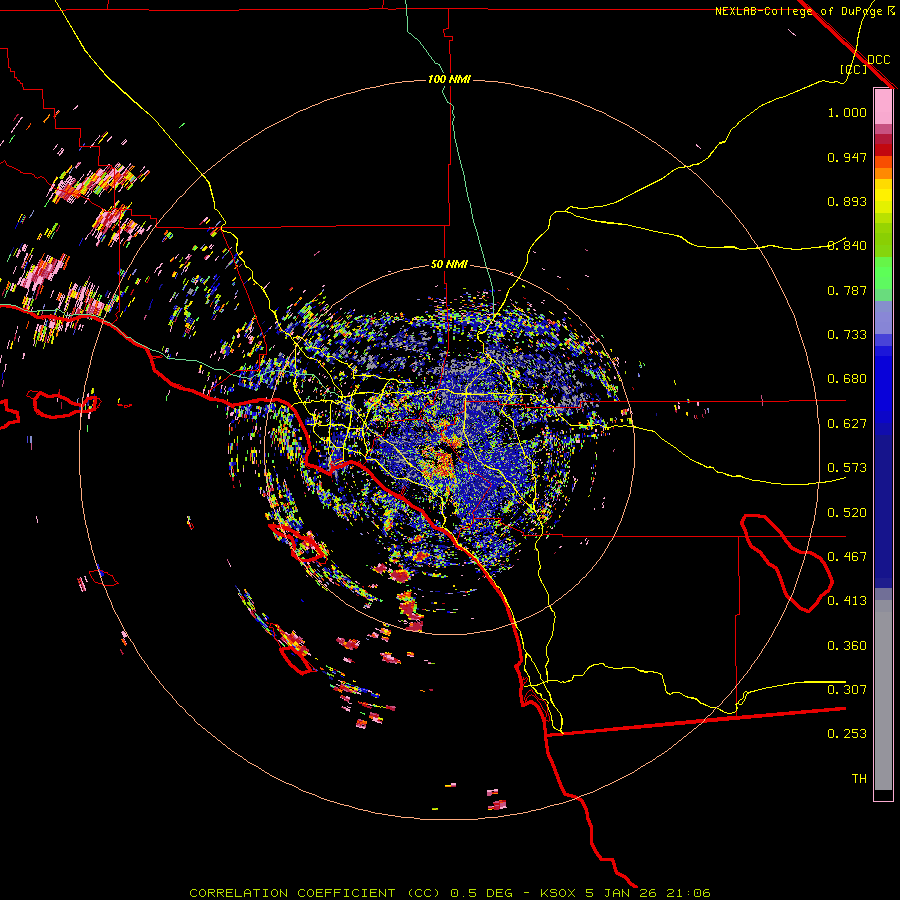This screenshot has width=900, height=900.
Task: Click the 0.307 scale value
Action: pyautogui.click(x=847, y=690)
